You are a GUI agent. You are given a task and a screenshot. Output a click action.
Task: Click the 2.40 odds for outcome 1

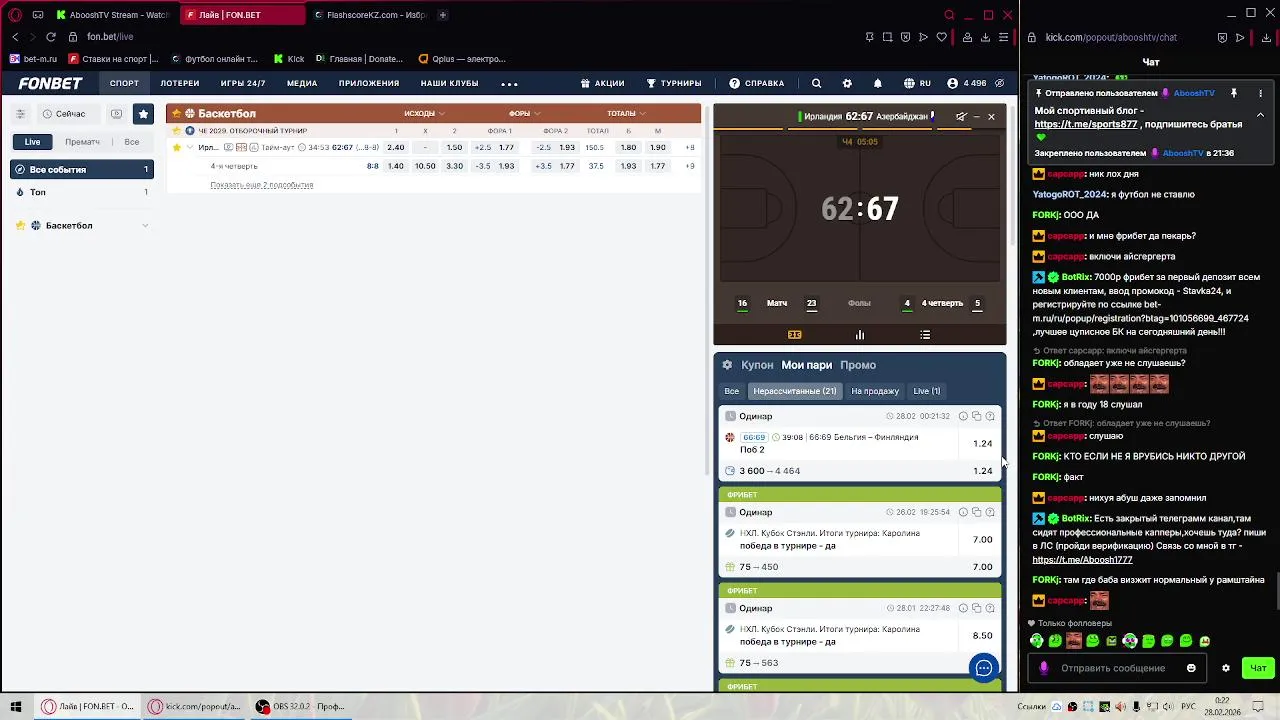(x=396, y=148)
